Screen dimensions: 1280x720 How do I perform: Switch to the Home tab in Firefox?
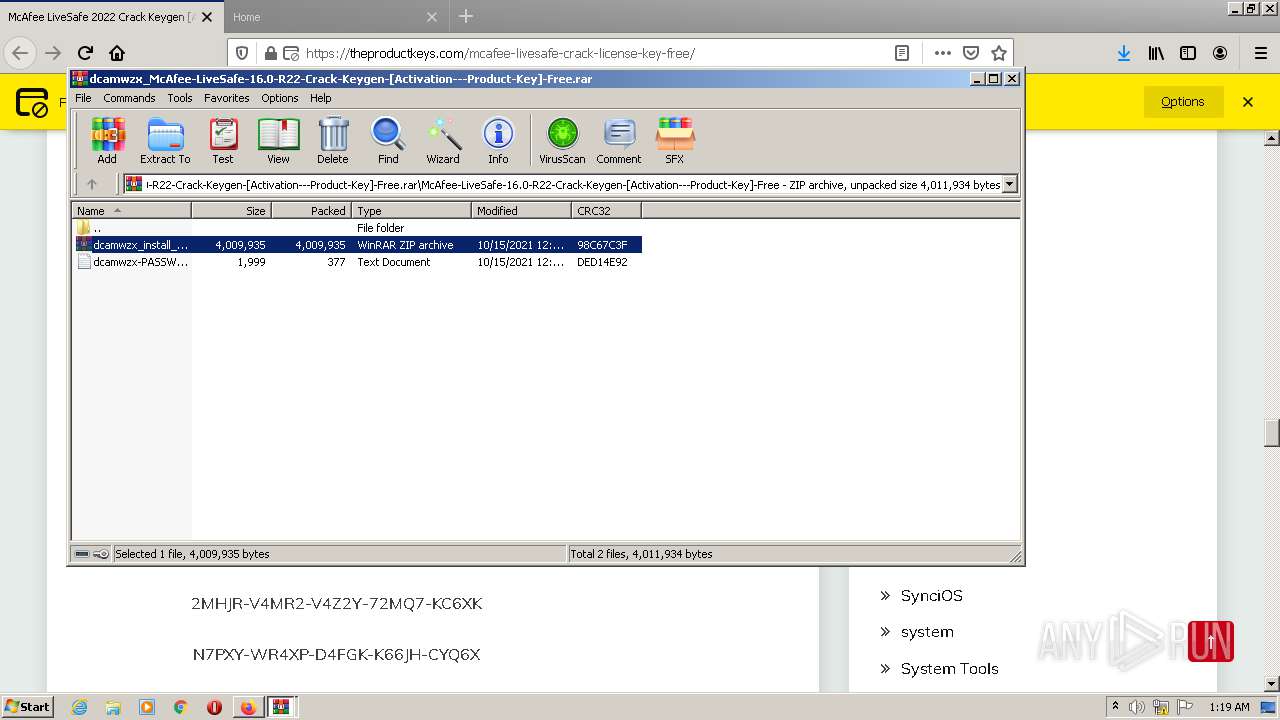coord(335,17)
